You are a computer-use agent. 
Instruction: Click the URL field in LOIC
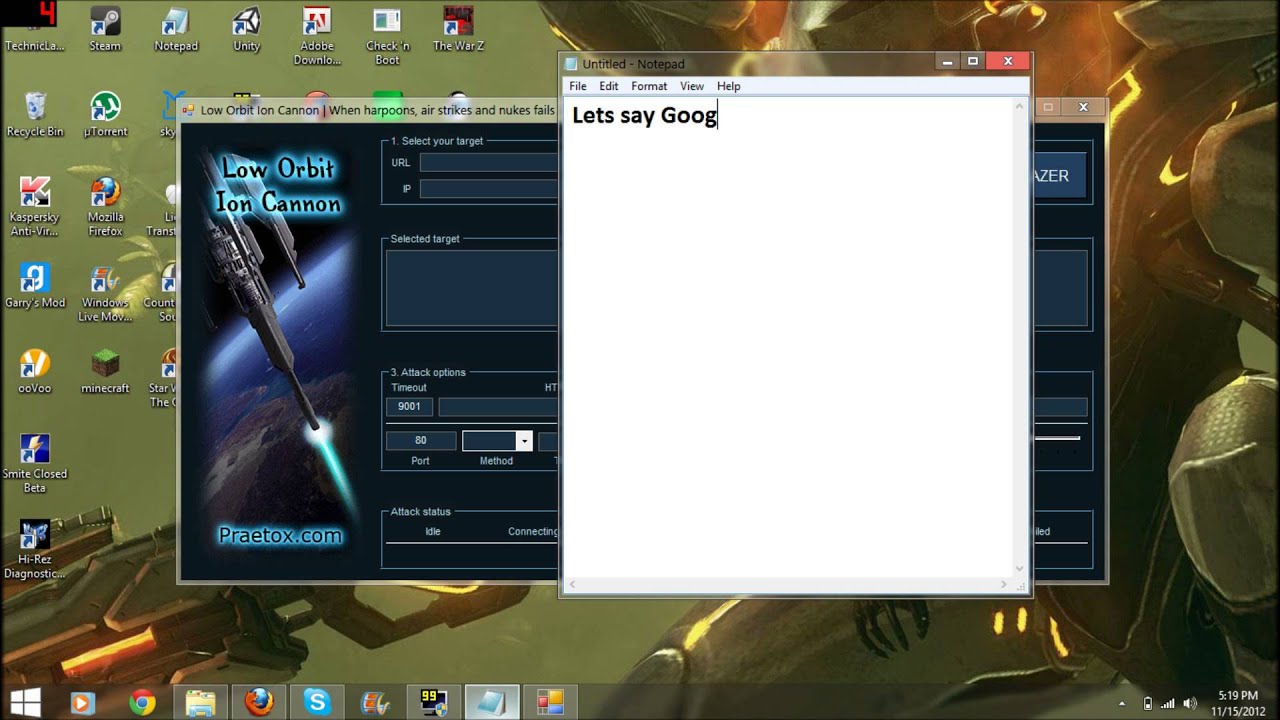488,162
